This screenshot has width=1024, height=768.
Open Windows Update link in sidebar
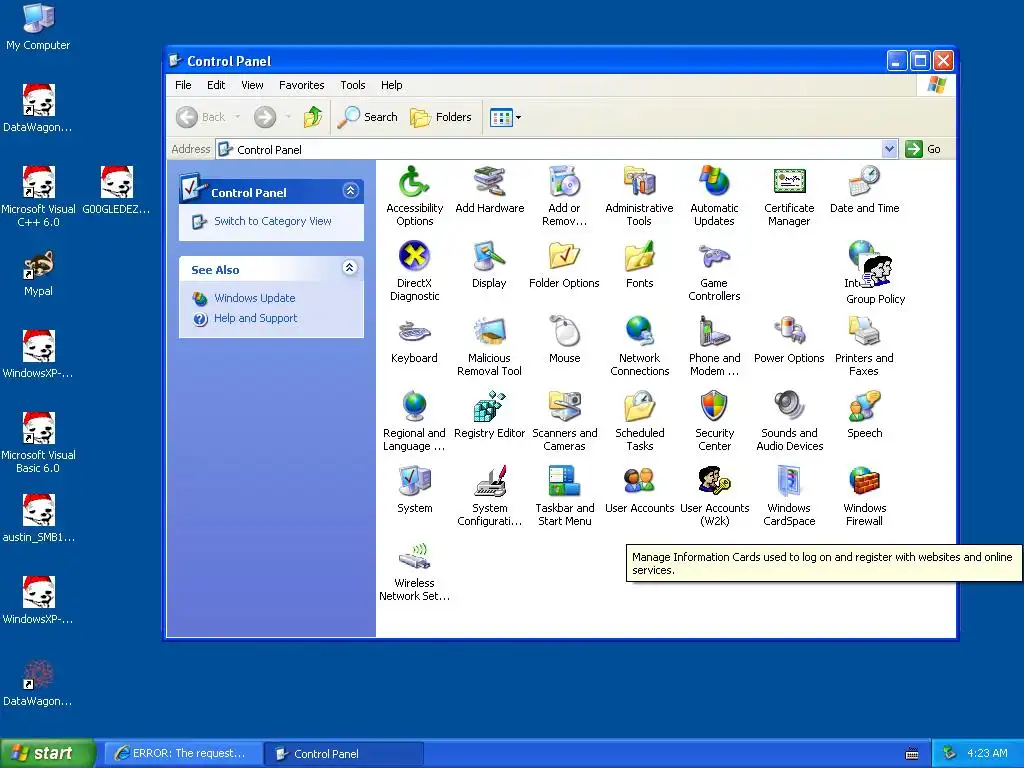click(x=255, y=298)
